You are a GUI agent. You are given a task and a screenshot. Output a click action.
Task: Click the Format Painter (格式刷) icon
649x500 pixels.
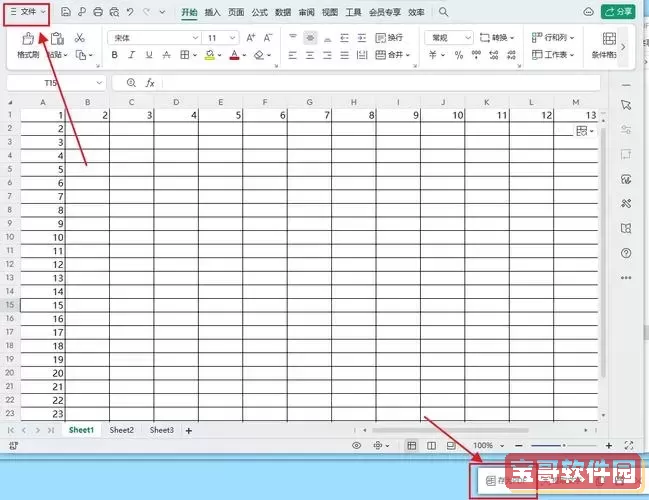click(28, 38)
